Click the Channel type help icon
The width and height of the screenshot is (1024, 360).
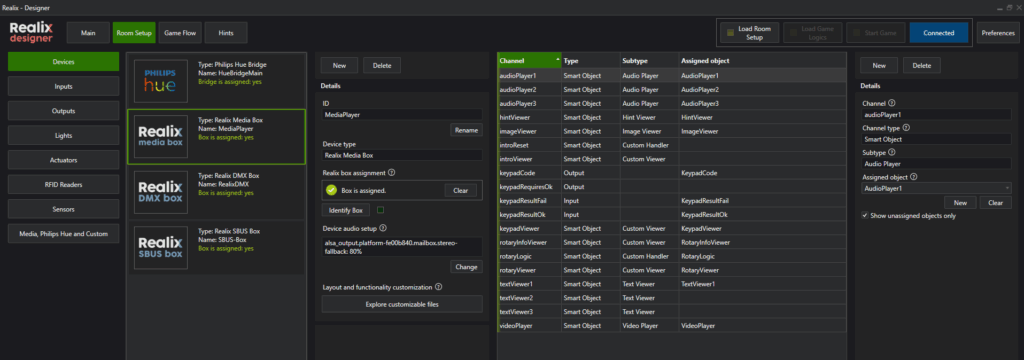coord(906,128)
